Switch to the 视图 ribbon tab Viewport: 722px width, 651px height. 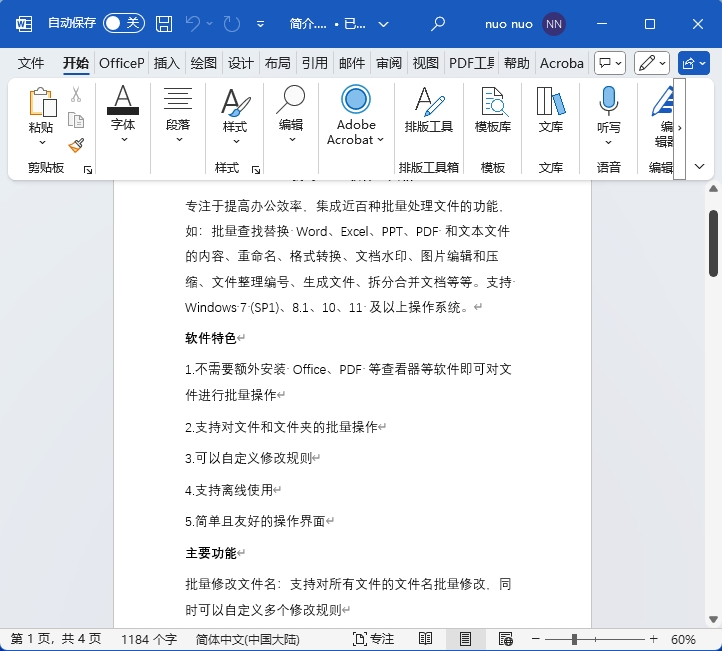tap(425, 63)
